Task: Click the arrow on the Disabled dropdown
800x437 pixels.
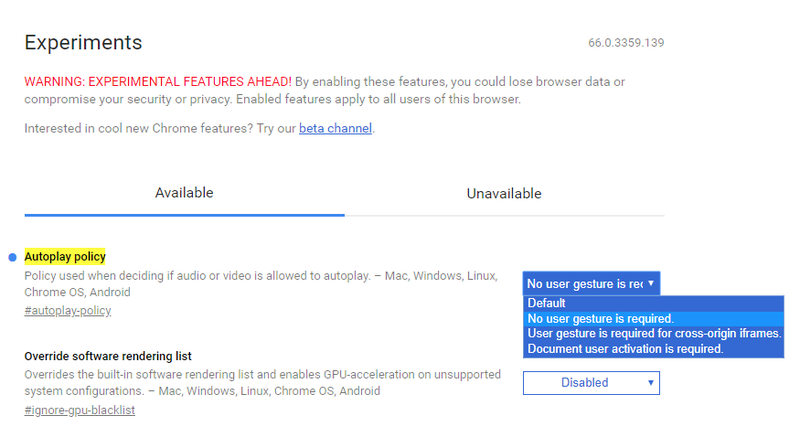Action: click(x=651, y=382)
